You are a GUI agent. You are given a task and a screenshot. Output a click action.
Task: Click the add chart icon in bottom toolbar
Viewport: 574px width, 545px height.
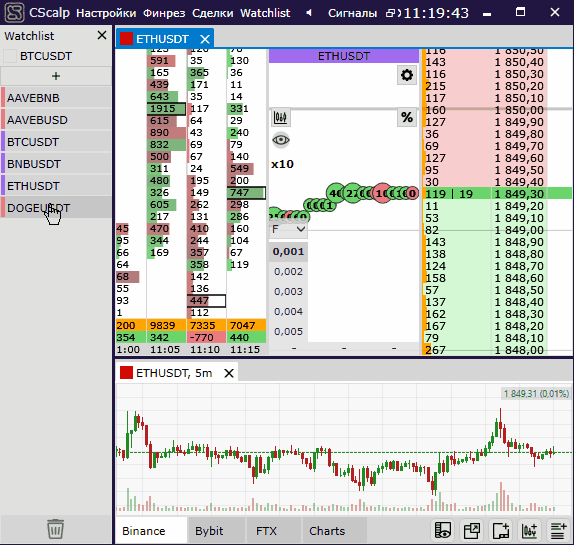[529, 530]
